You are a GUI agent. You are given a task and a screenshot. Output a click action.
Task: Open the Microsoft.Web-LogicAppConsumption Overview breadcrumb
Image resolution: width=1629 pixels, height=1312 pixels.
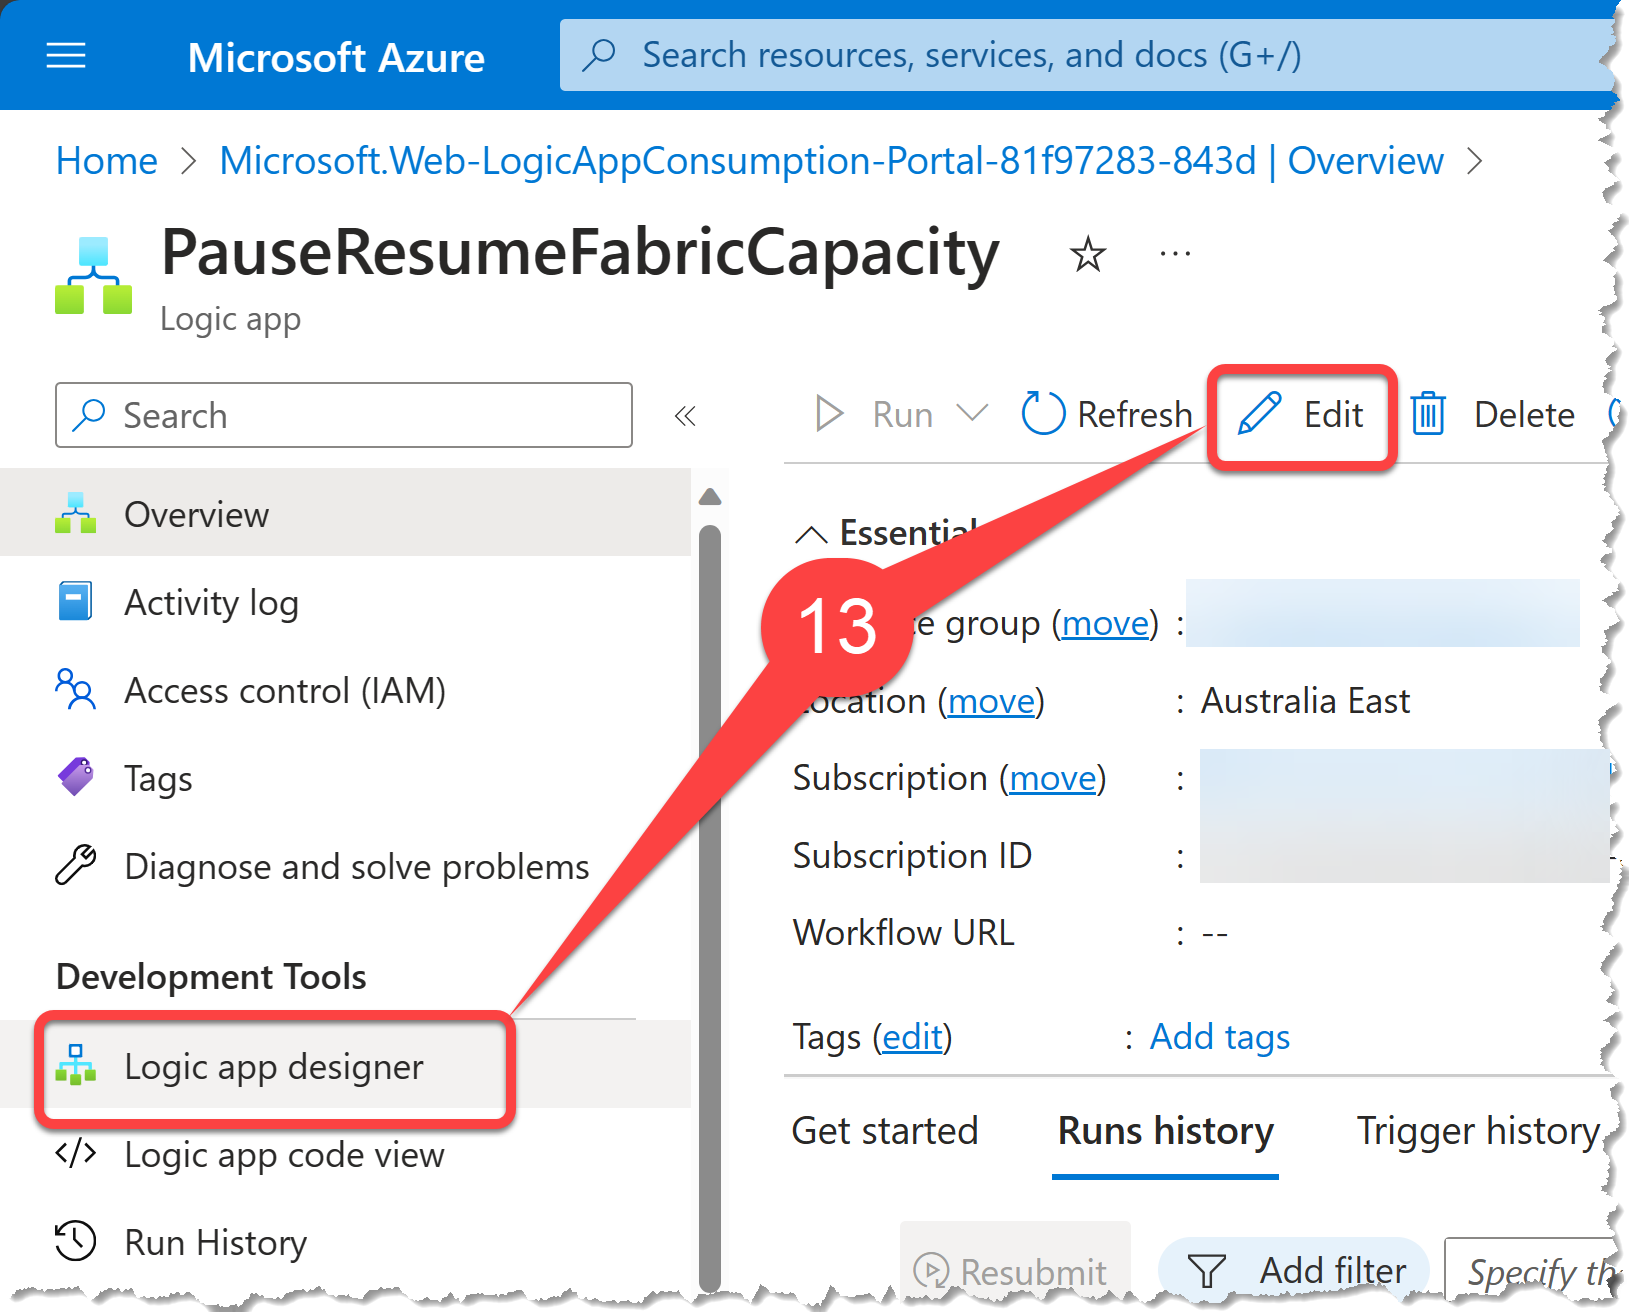coord(831,161)
